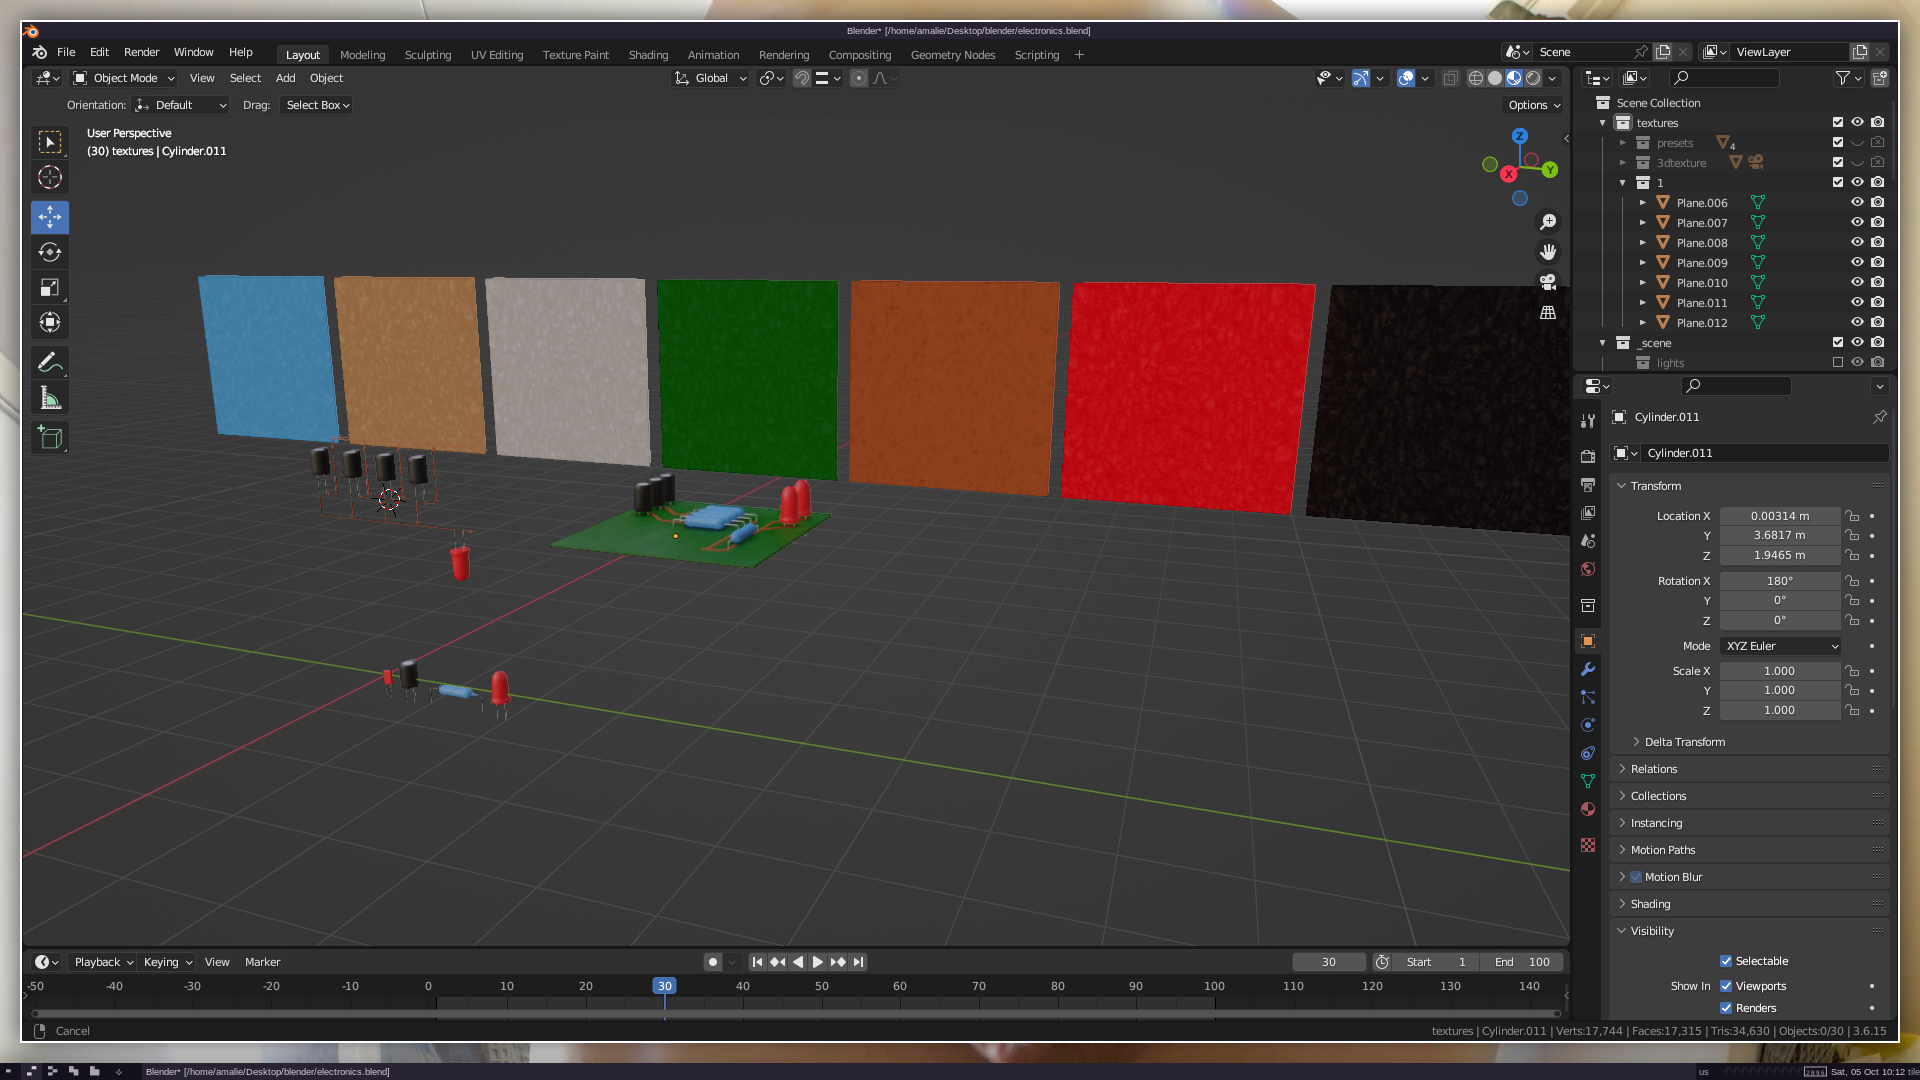
Task: Toggle camera view button in viewport
Action: pyautogui.click(x=1548, y=282)
